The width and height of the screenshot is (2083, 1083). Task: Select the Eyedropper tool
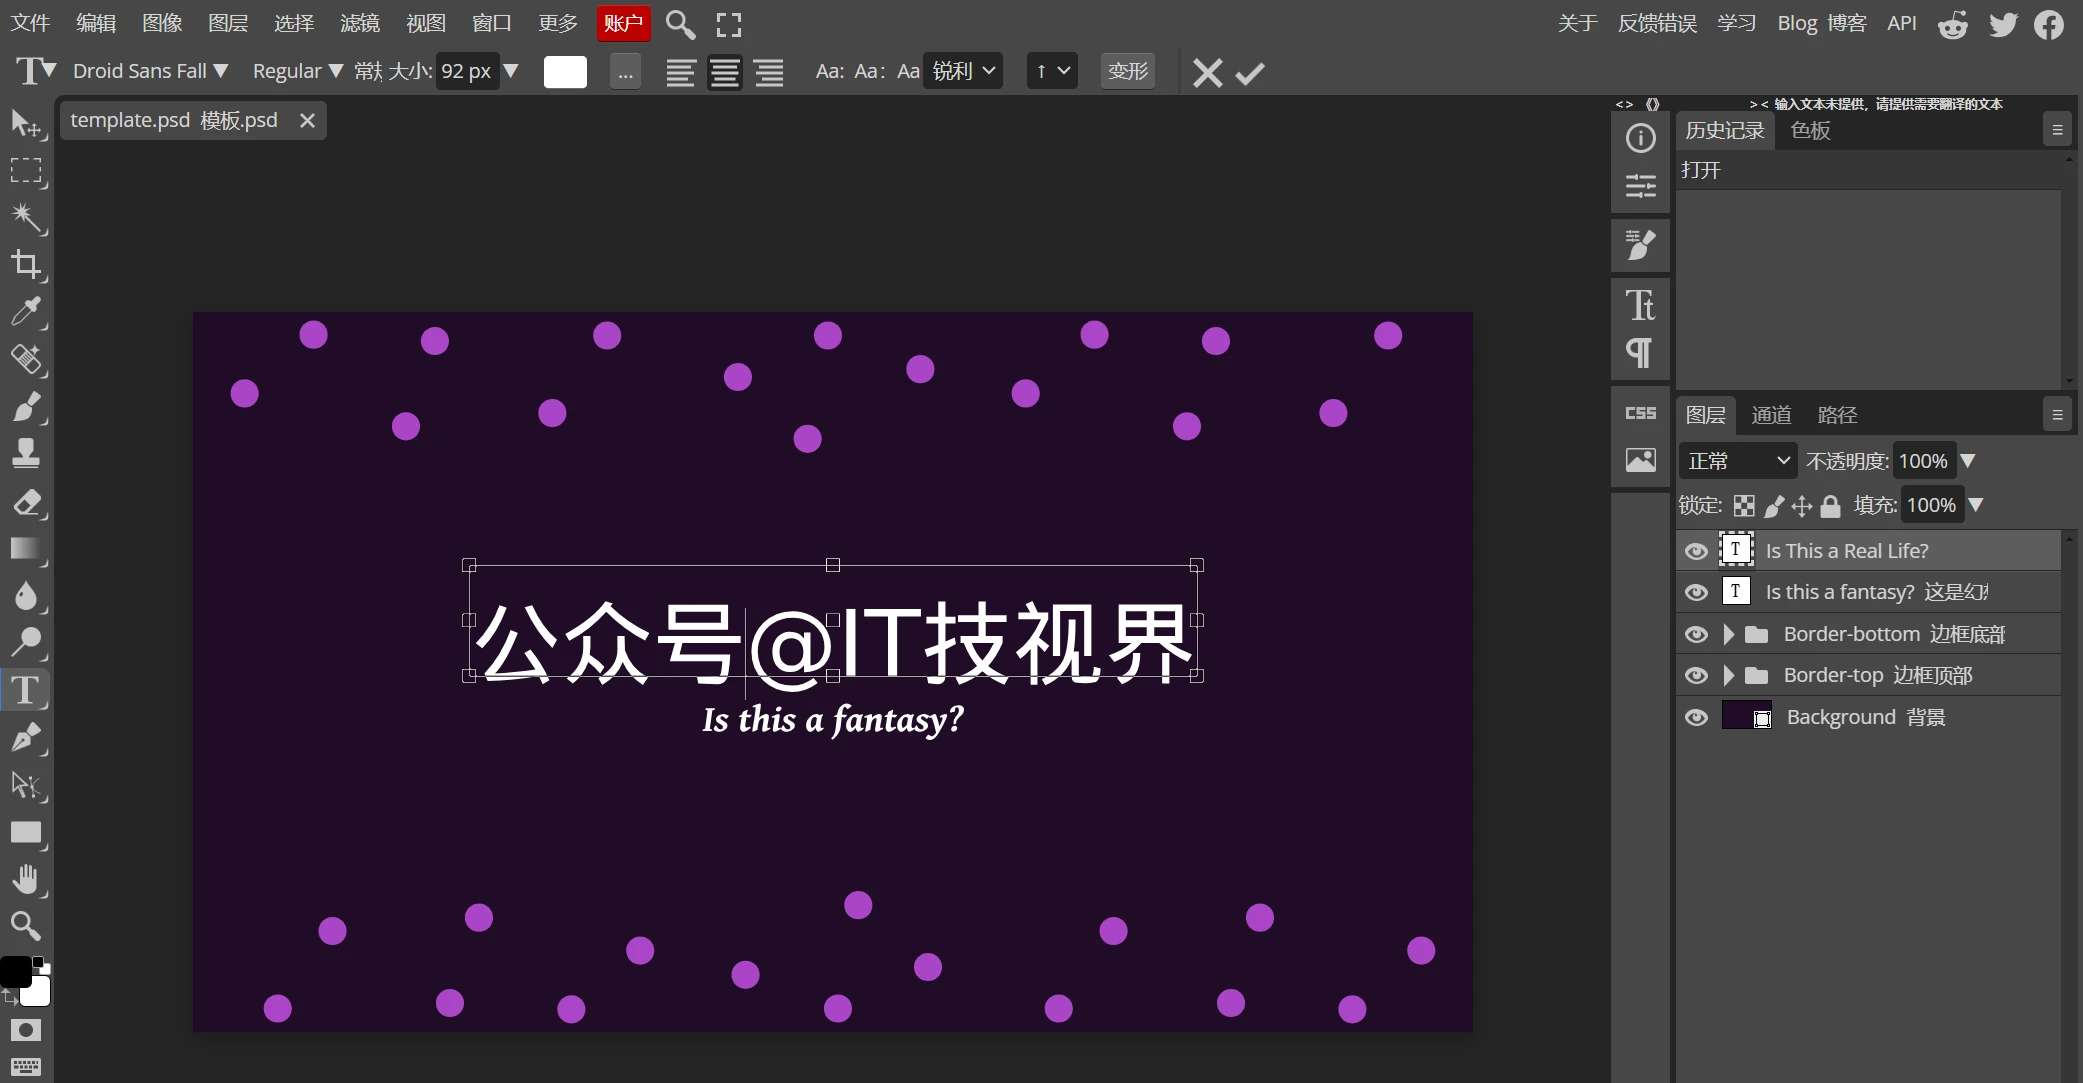pos(26,312)
